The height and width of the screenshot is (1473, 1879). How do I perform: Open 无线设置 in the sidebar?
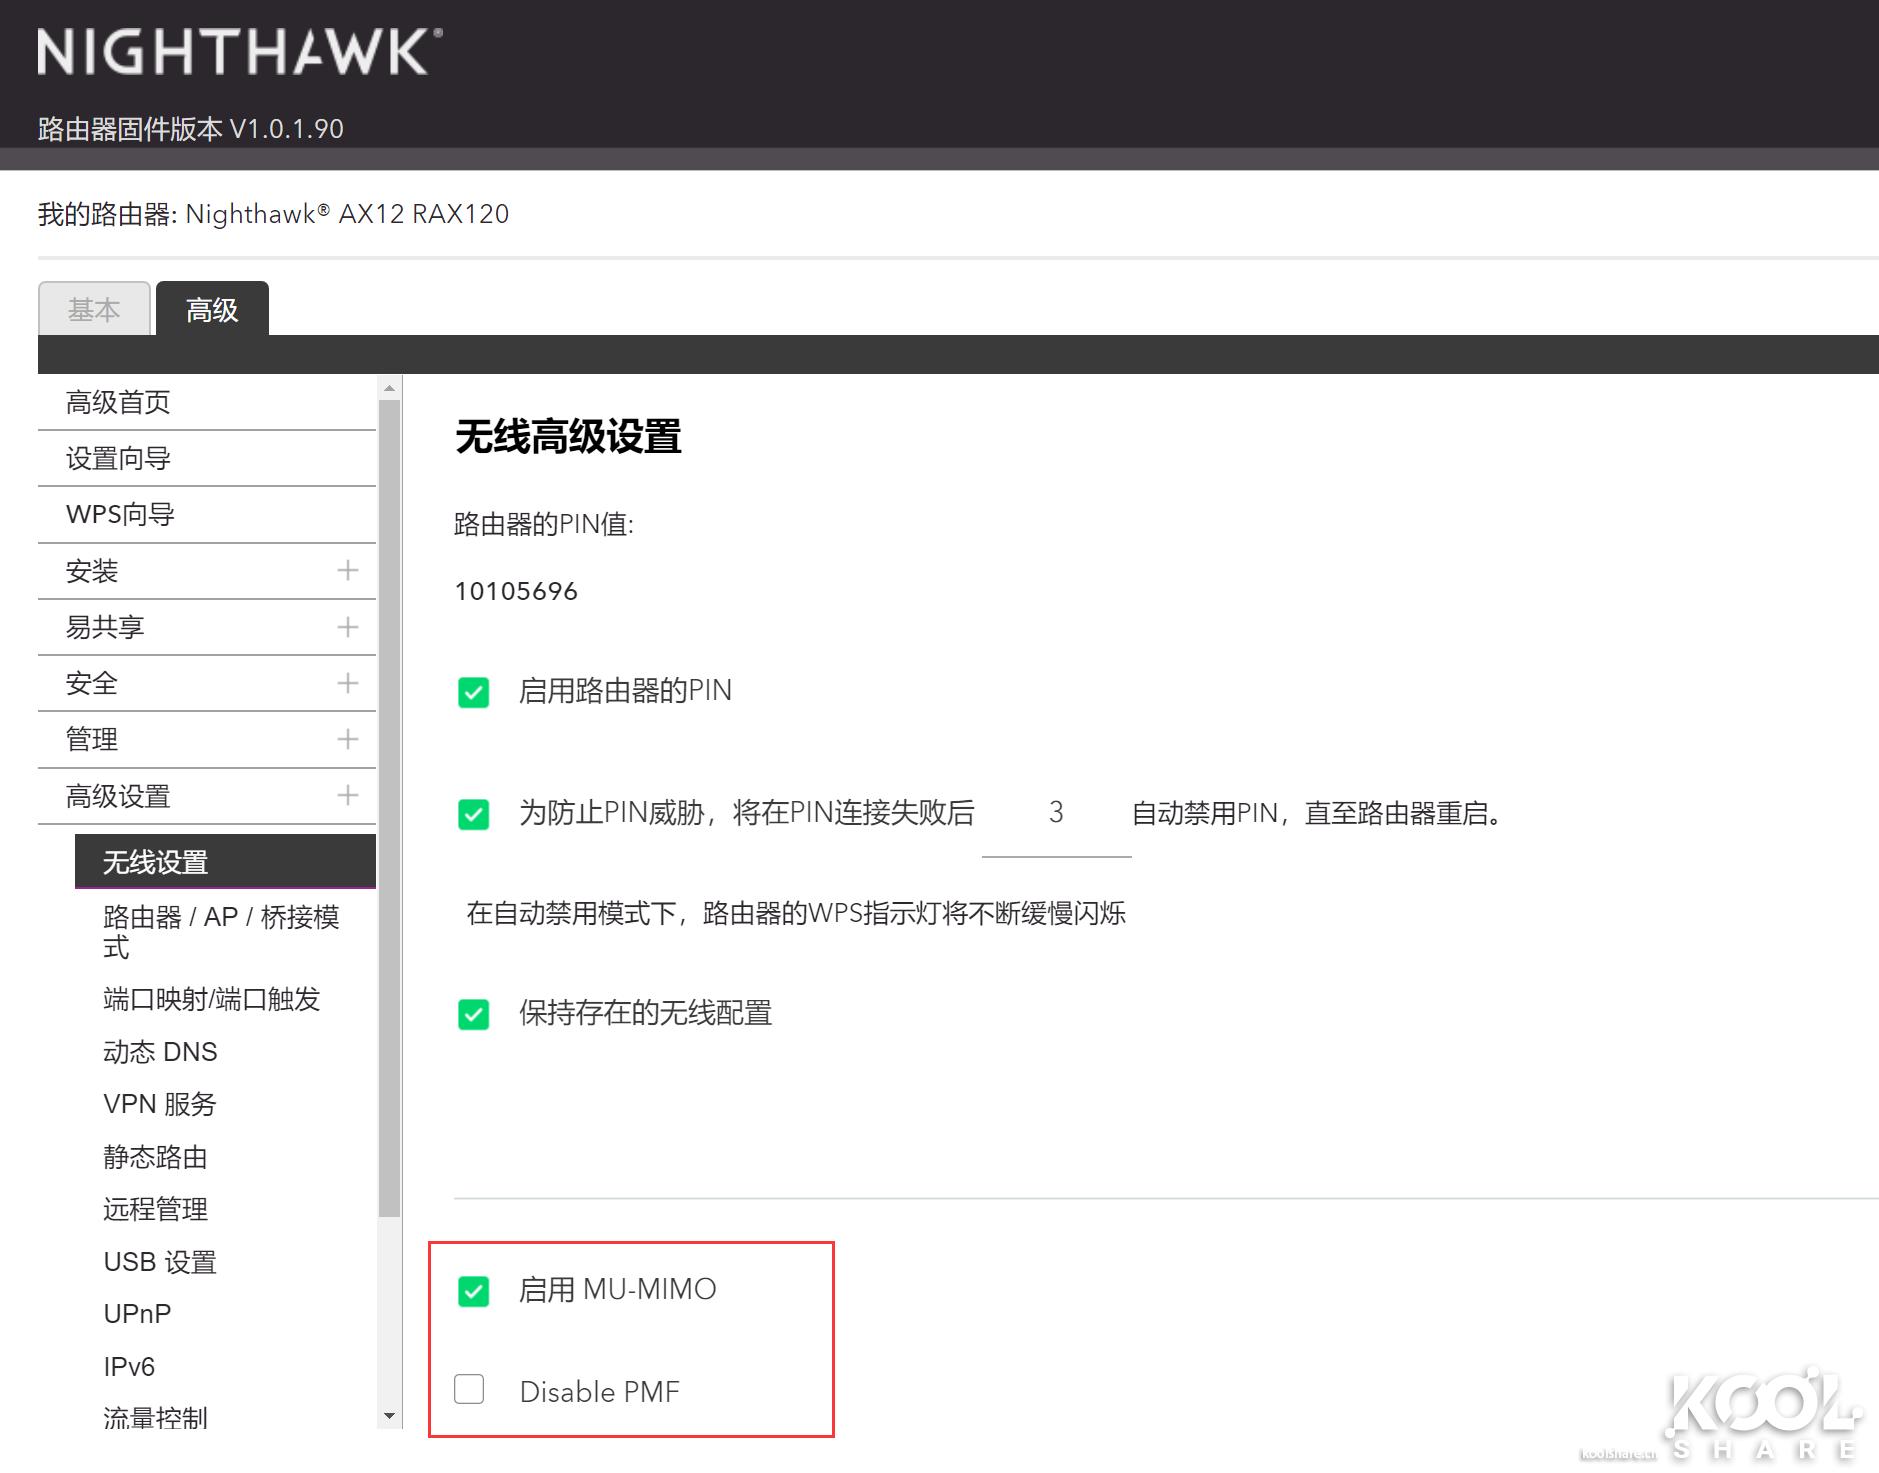point(155,860)
